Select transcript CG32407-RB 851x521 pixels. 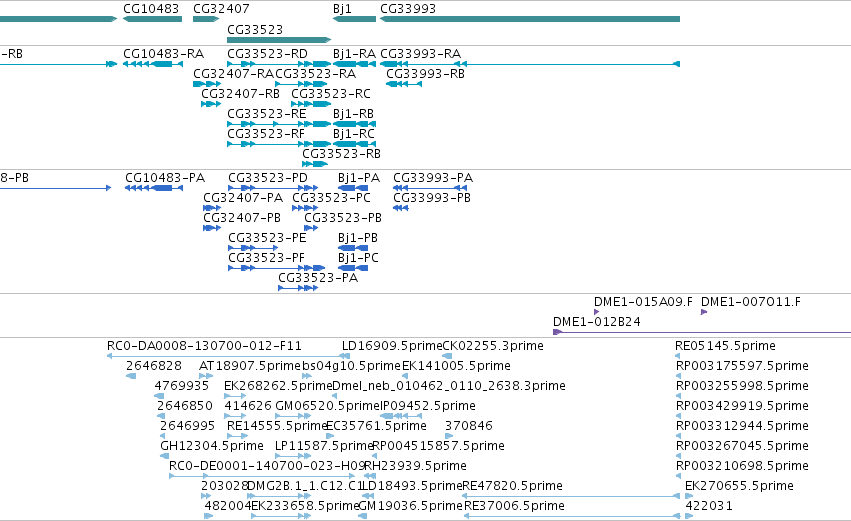[x=211, y=104]
